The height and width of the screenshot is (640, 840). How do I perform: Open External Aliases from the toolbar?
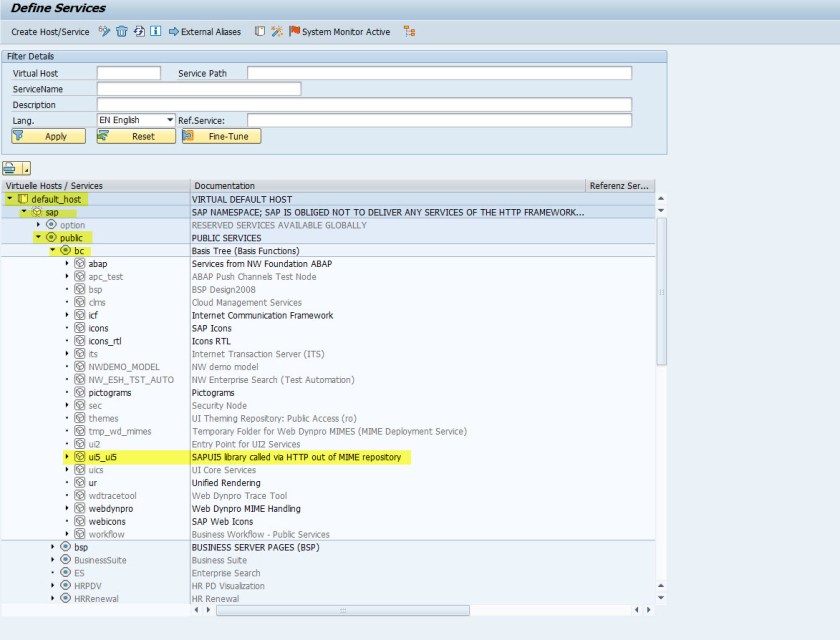coord(205,32)
